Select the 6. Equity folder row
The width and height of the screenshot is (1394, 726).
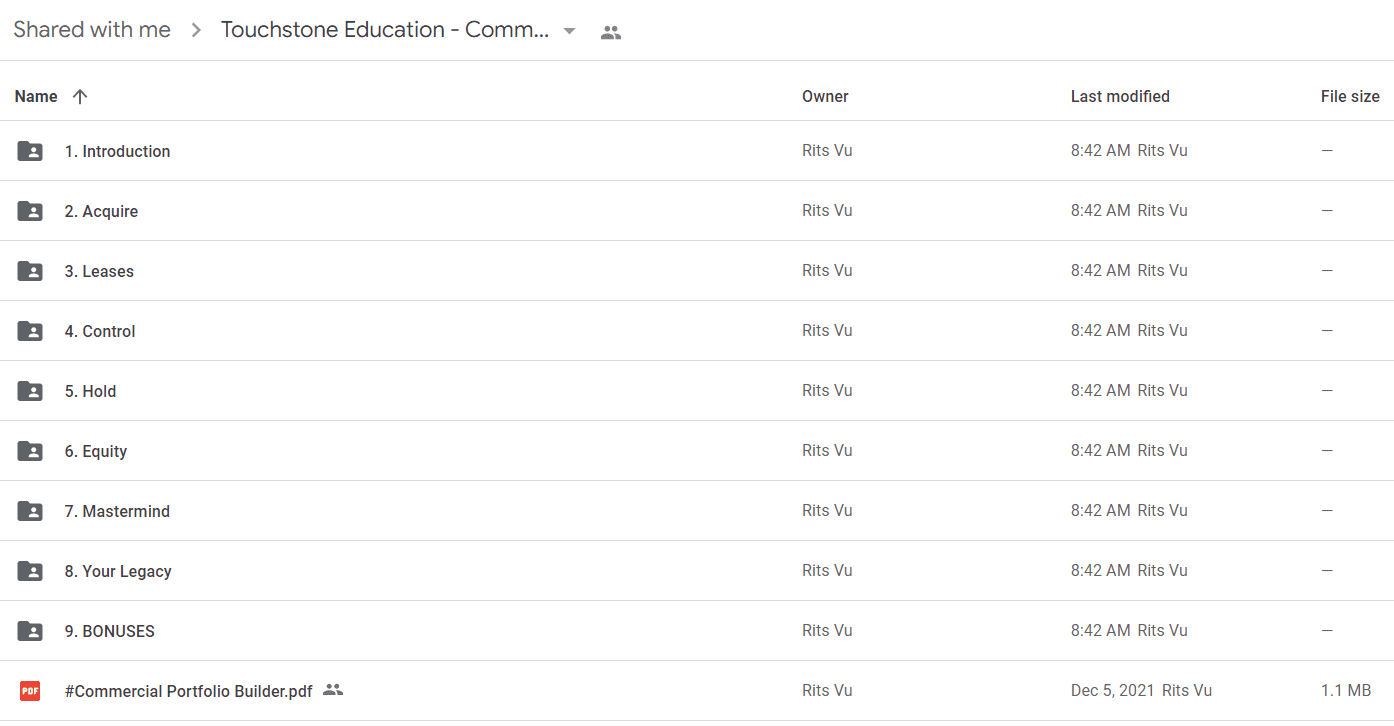click(x=697, y=451)
